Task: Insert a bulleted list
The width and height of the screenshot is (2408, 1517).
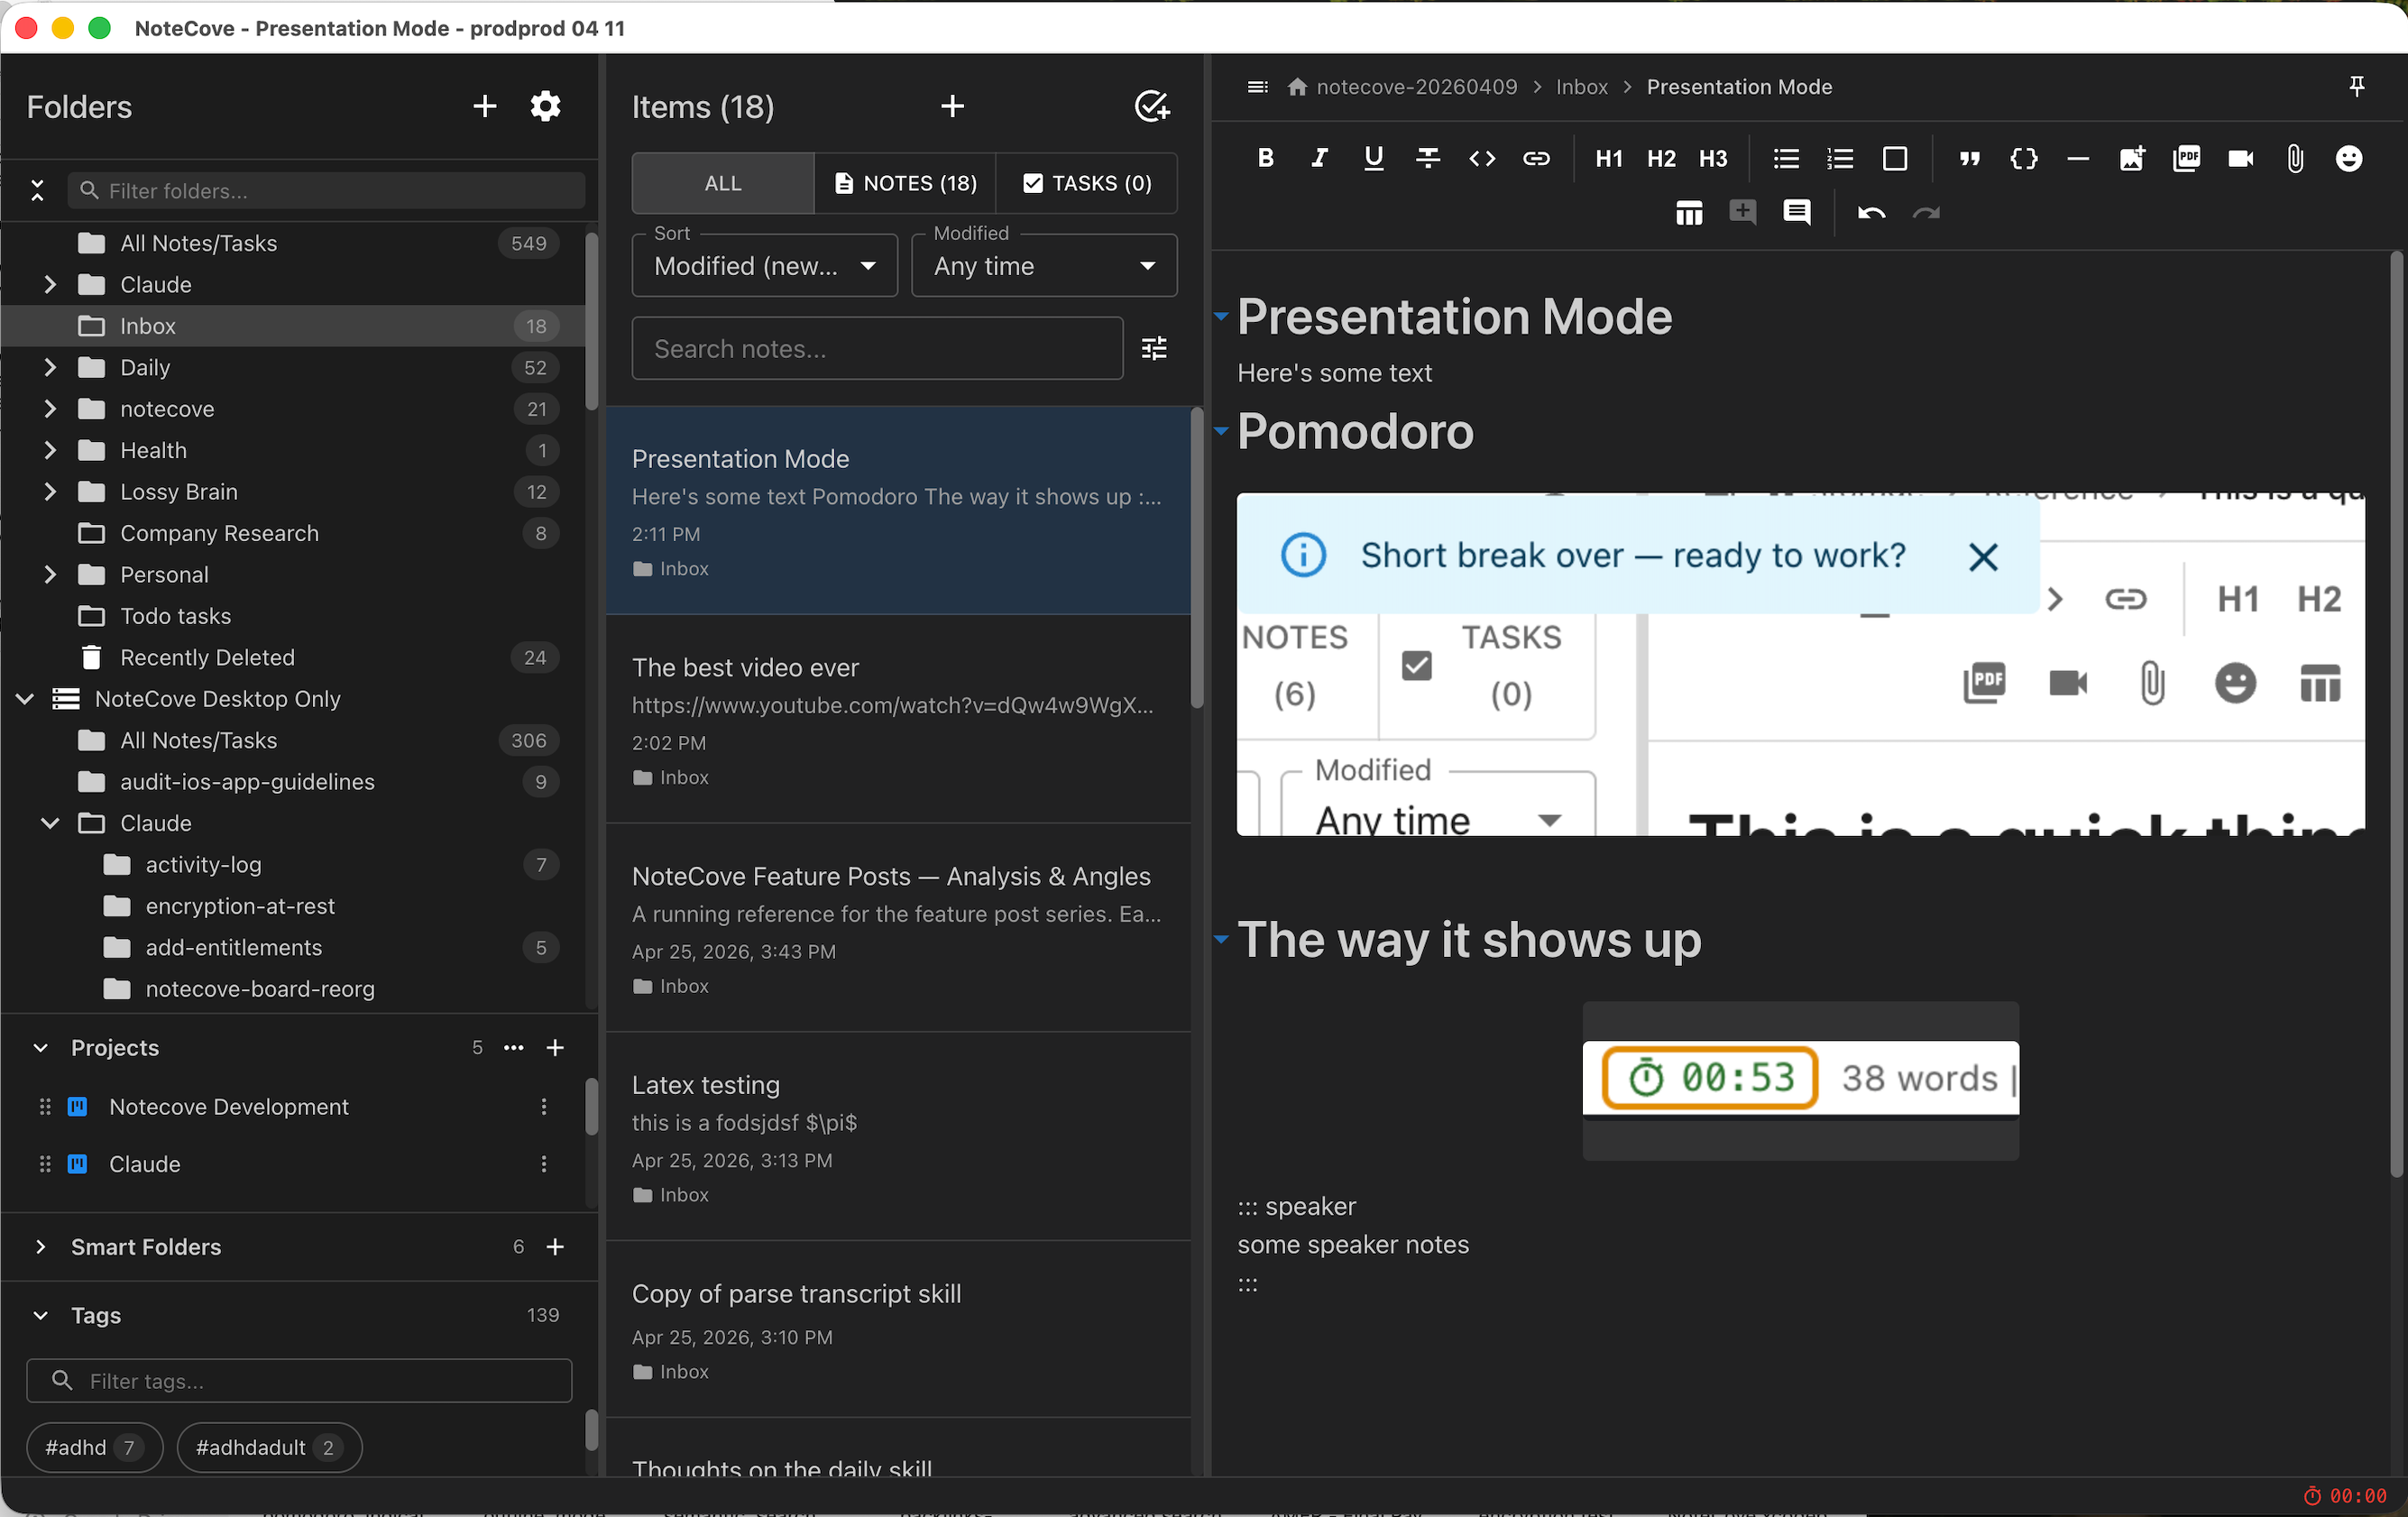Action: [x=1786, y=158]
